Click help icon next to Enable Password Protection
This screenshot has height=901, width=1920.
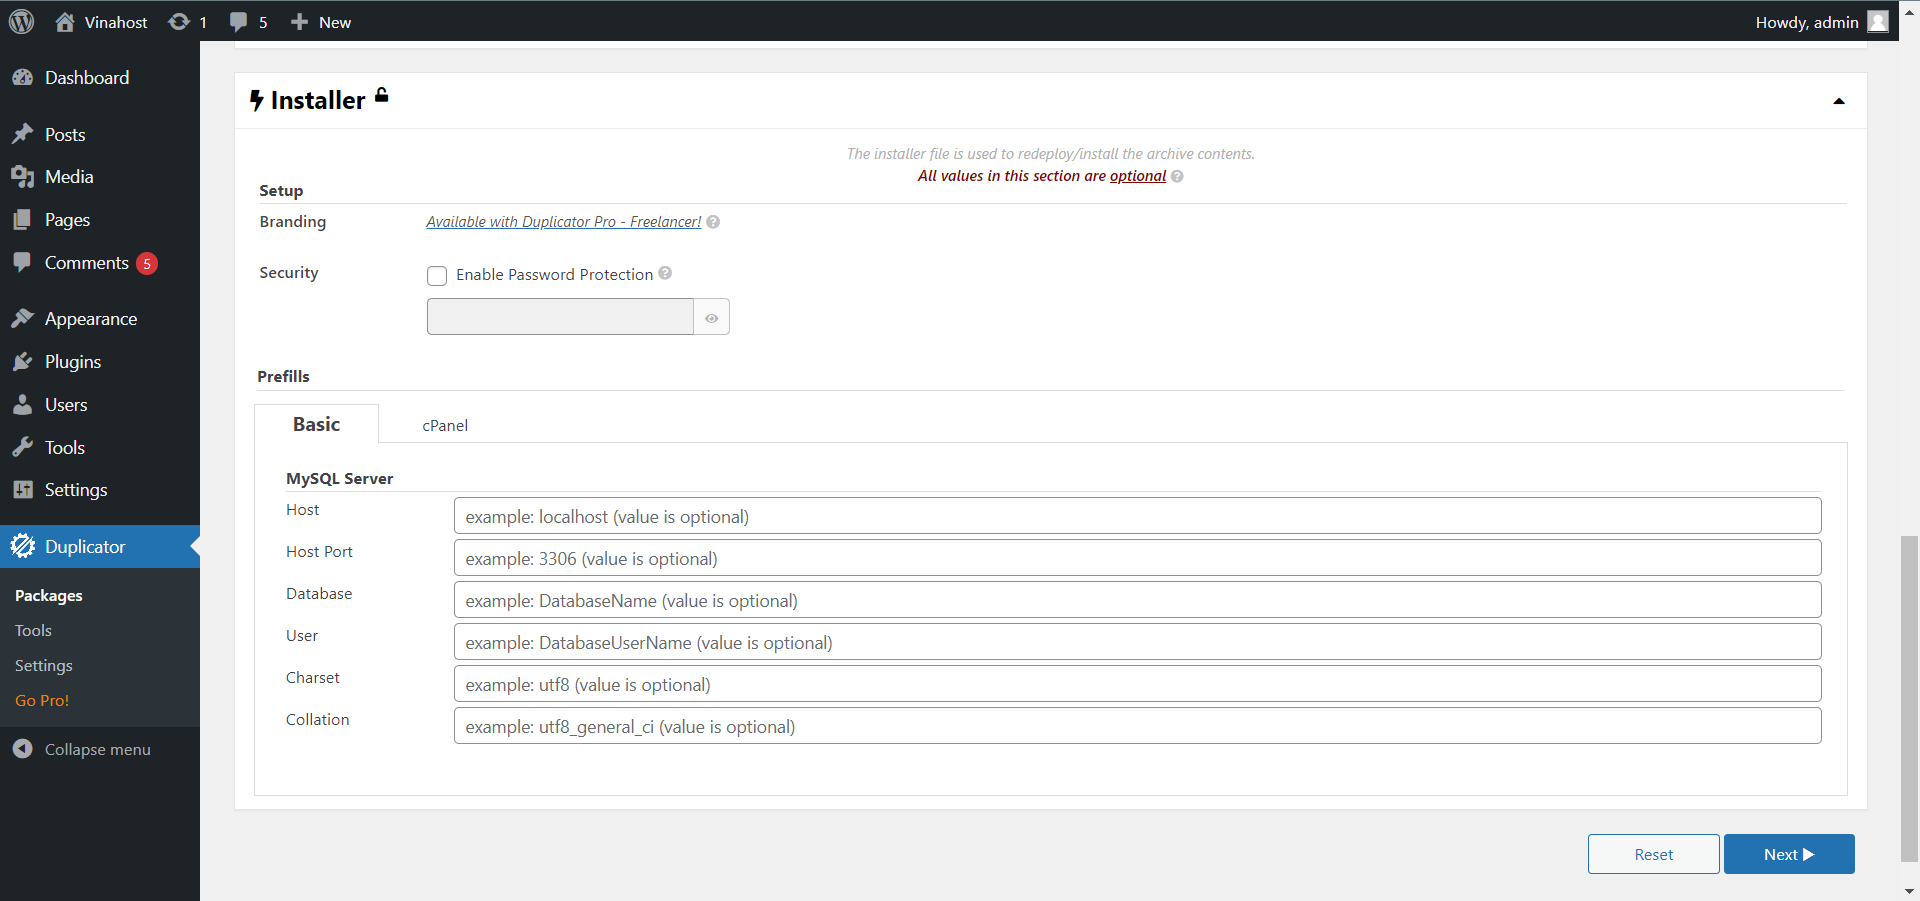point(665,273)
